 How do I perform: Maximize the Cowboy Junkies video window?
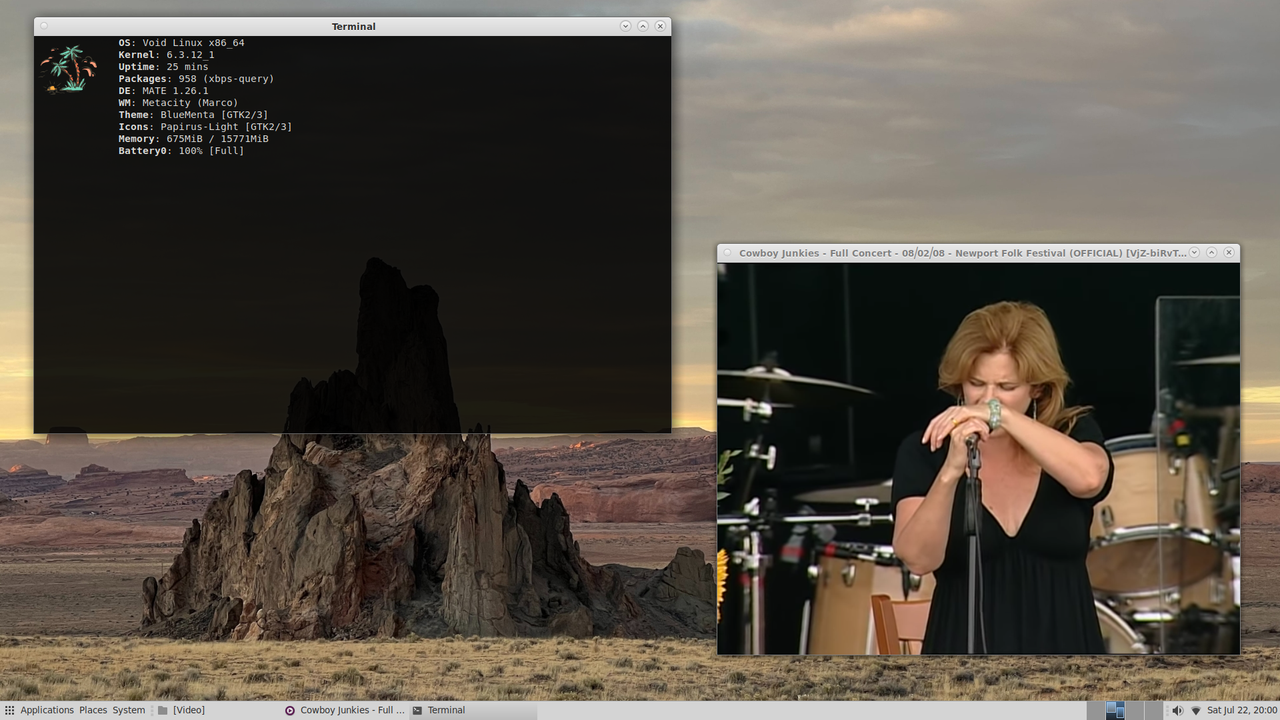[1211, 253]
